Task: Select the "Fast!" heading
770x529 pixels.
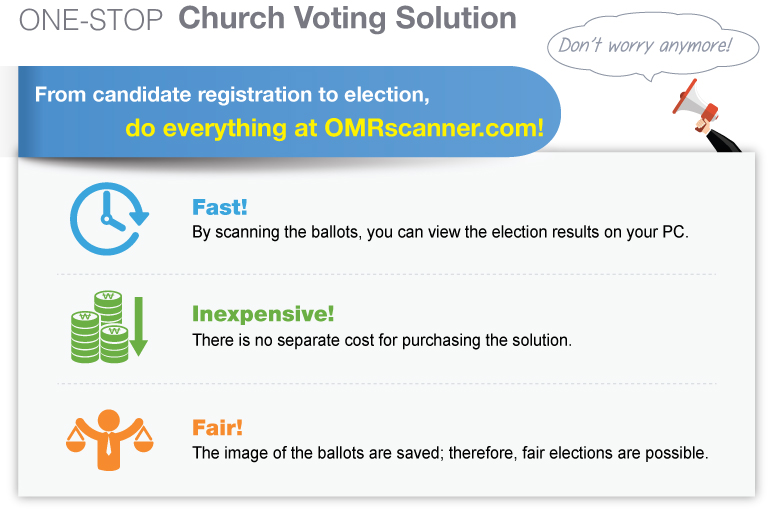Action: [220, 208]
